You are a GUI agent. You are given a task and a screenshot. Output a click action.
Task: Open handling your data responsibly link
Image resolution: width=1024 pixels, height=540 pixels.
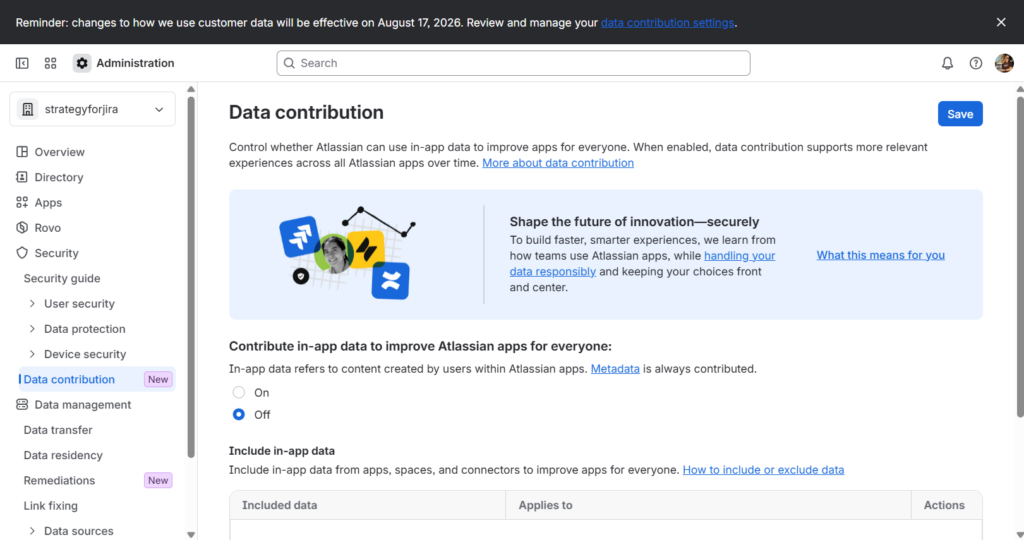click(x=643, y=264)
